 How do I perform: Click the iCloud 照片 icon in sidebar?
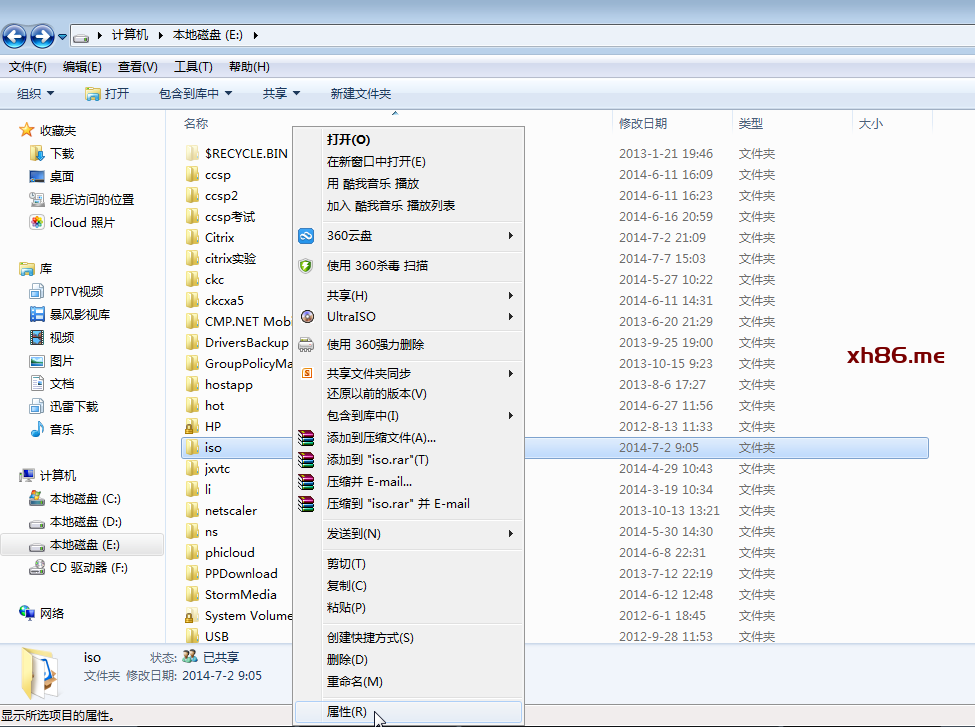(x=37, y=223)
